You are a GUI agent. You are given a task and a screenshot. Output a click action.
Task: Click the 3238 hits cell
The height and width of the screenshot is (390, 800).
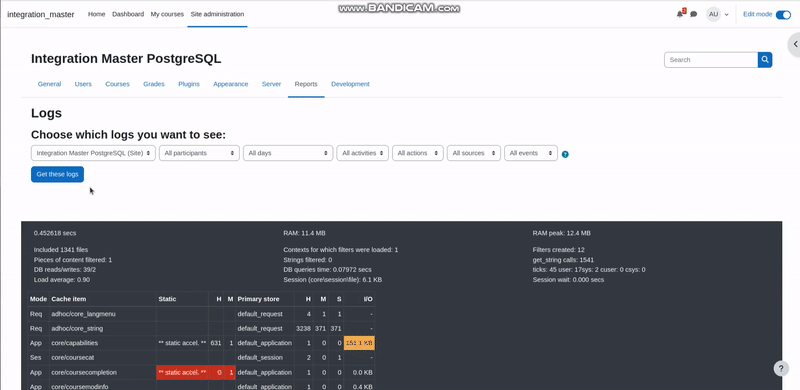point(303,329)
